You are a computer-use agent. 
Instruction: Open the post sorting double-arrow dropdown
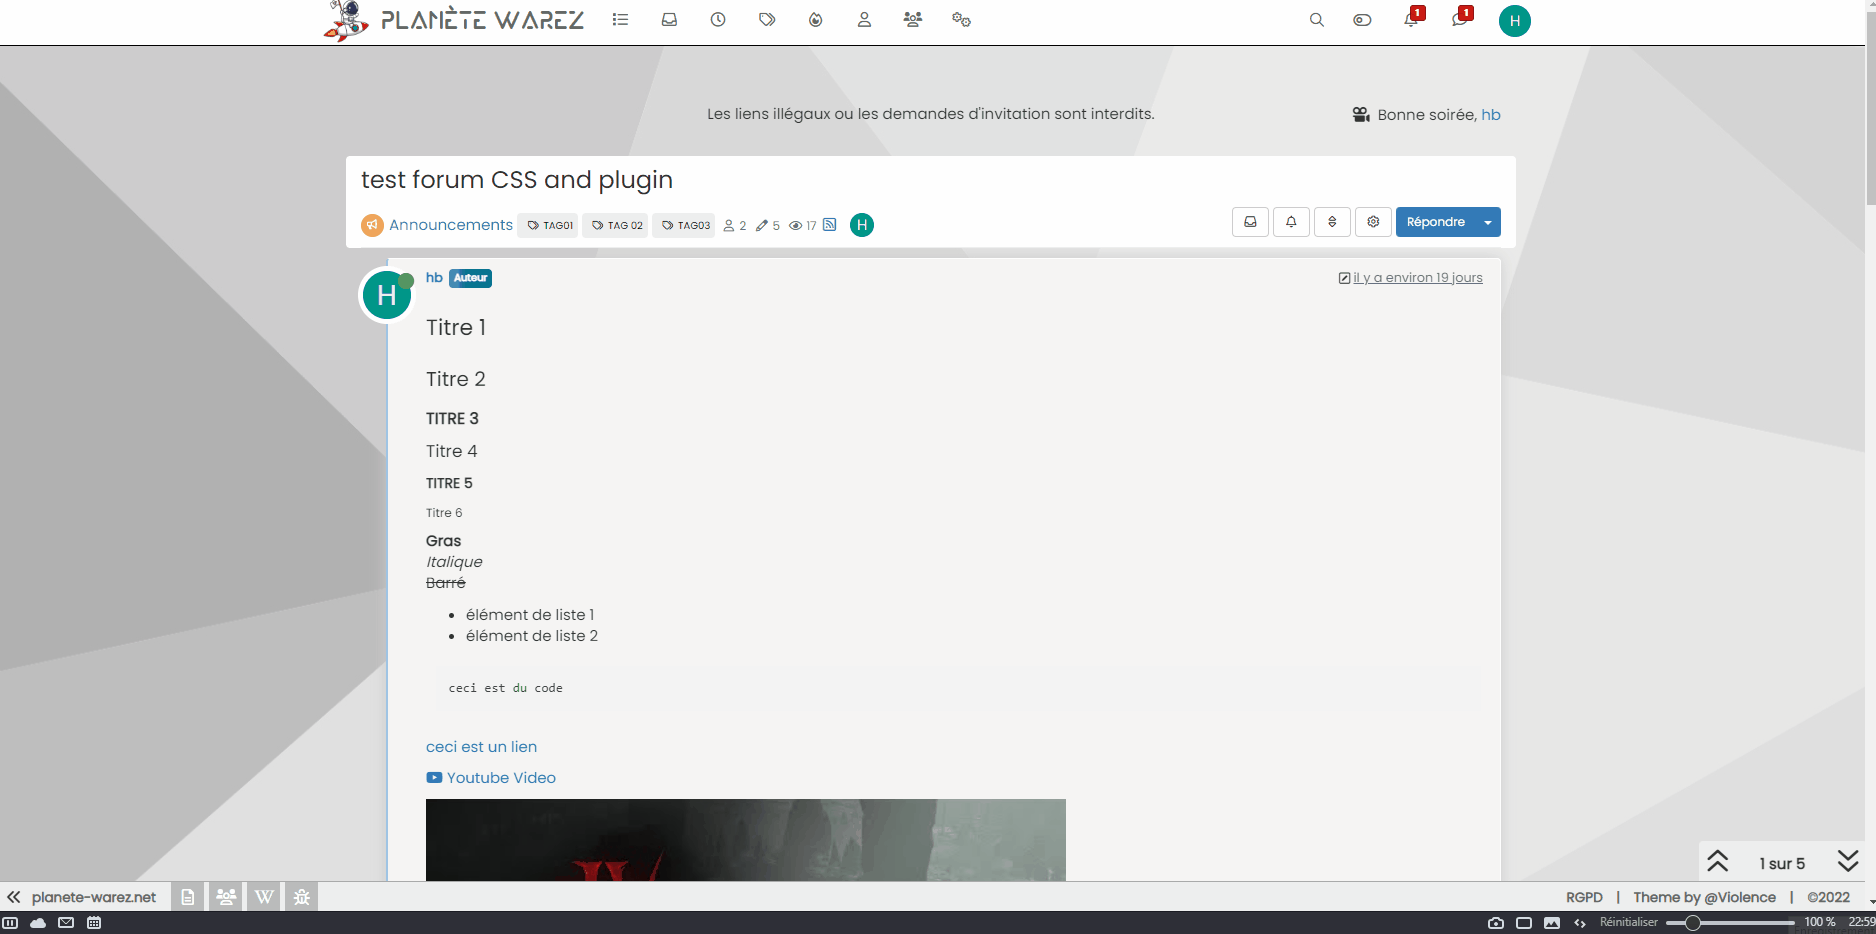click(1332, 222)
